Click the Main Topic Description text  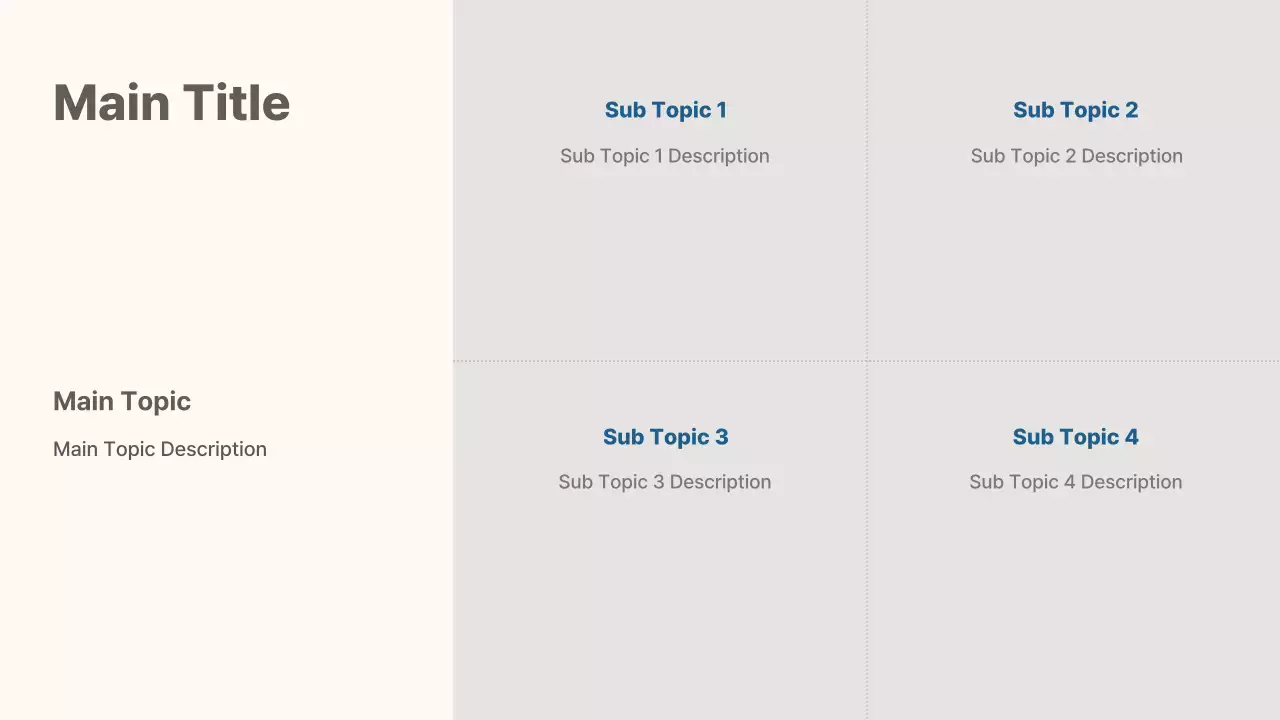pos(160,449)
